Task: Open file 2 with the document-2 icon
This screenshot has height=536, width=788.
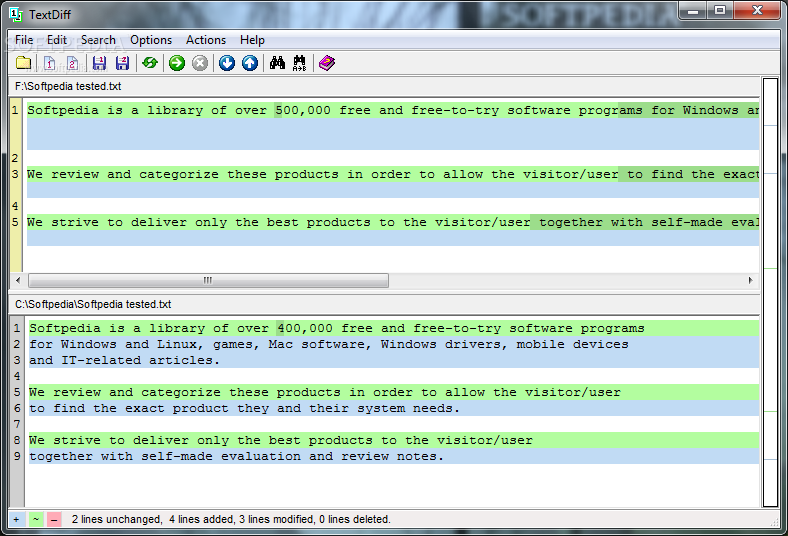Action: [72, 63]
